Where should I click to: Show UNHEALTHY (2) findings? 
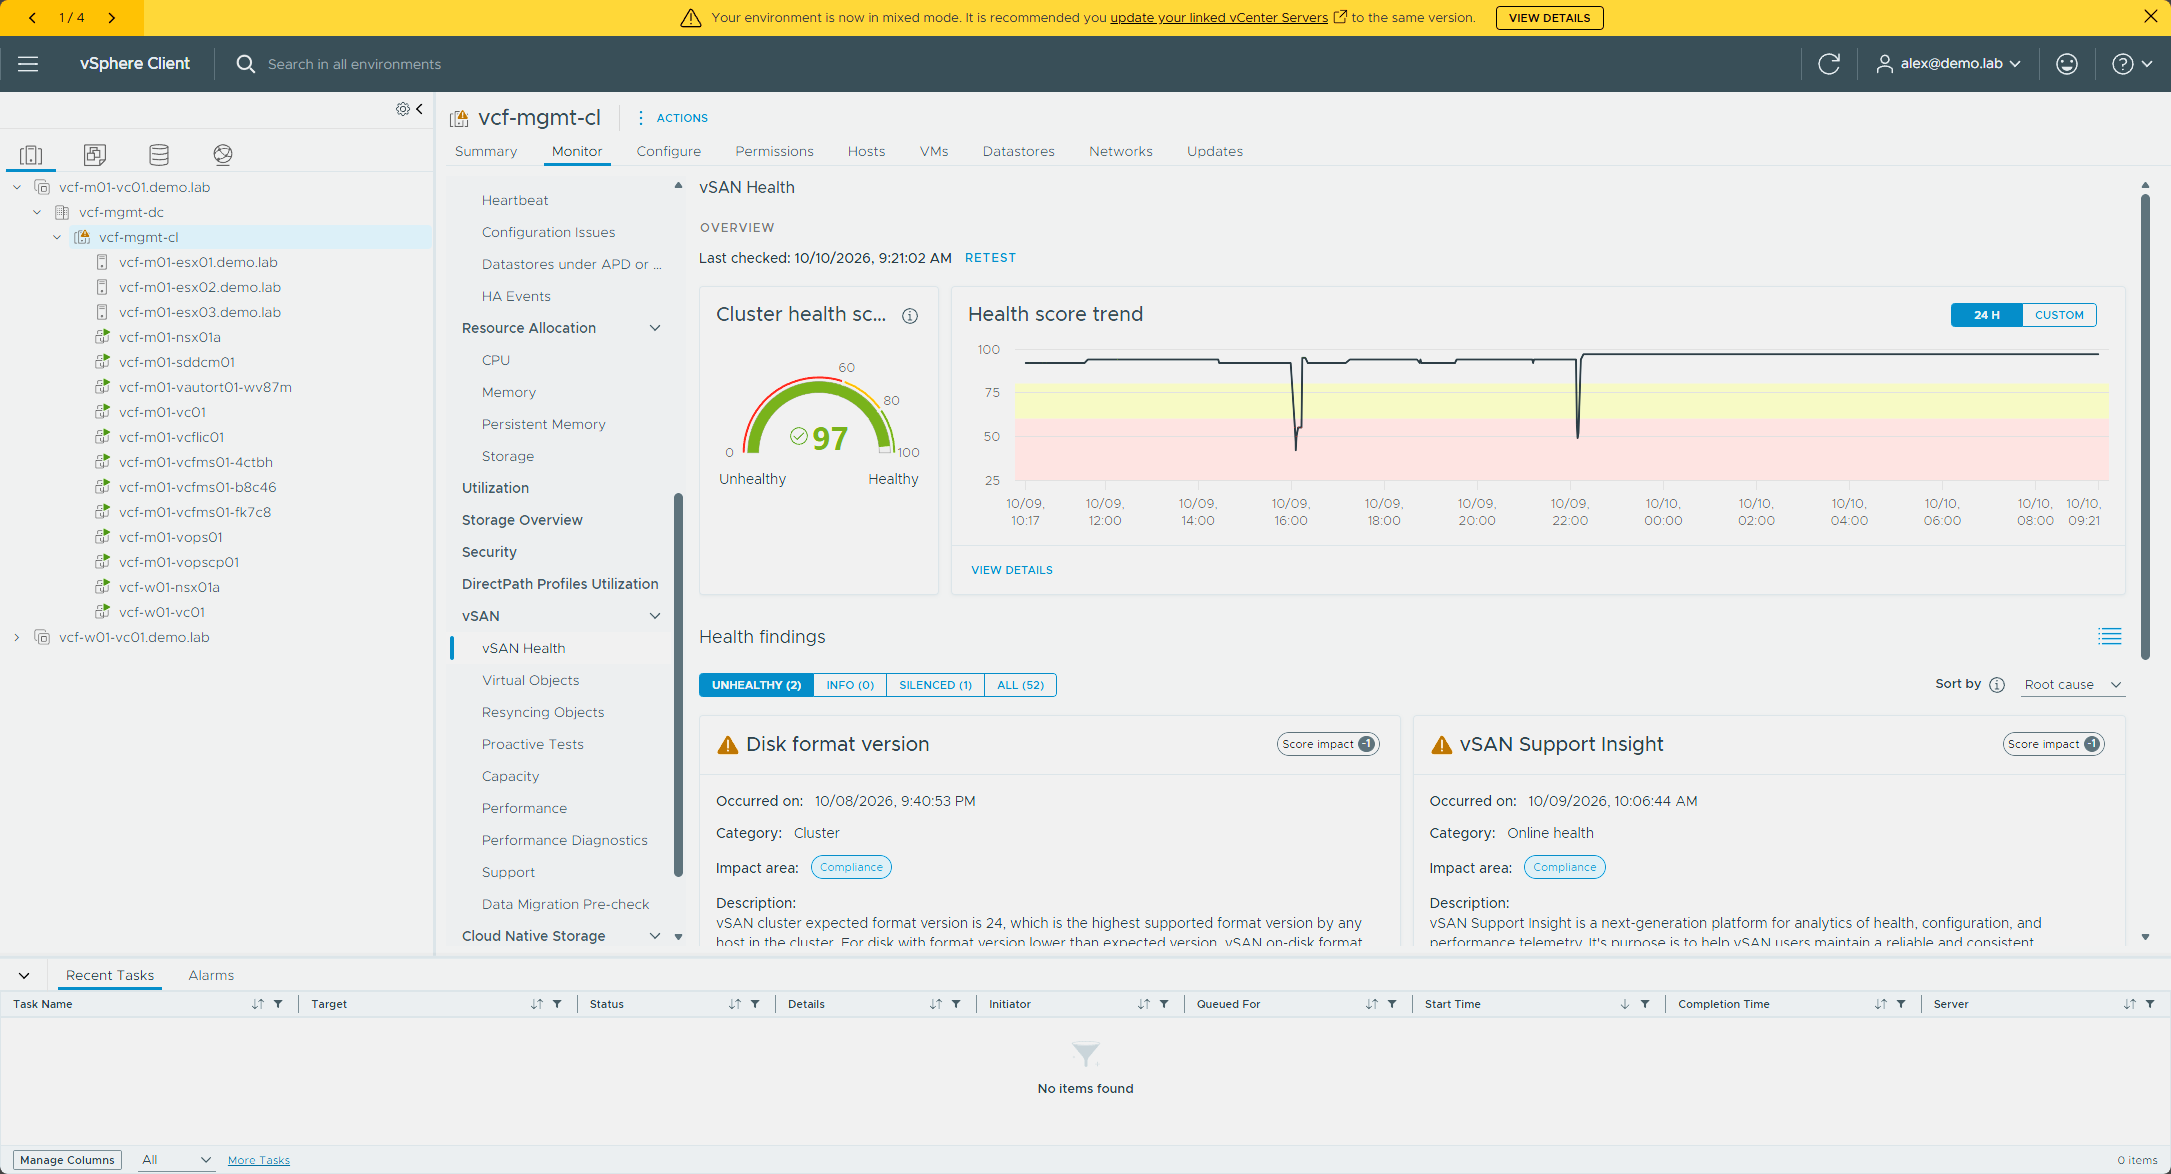pos(756,685)
